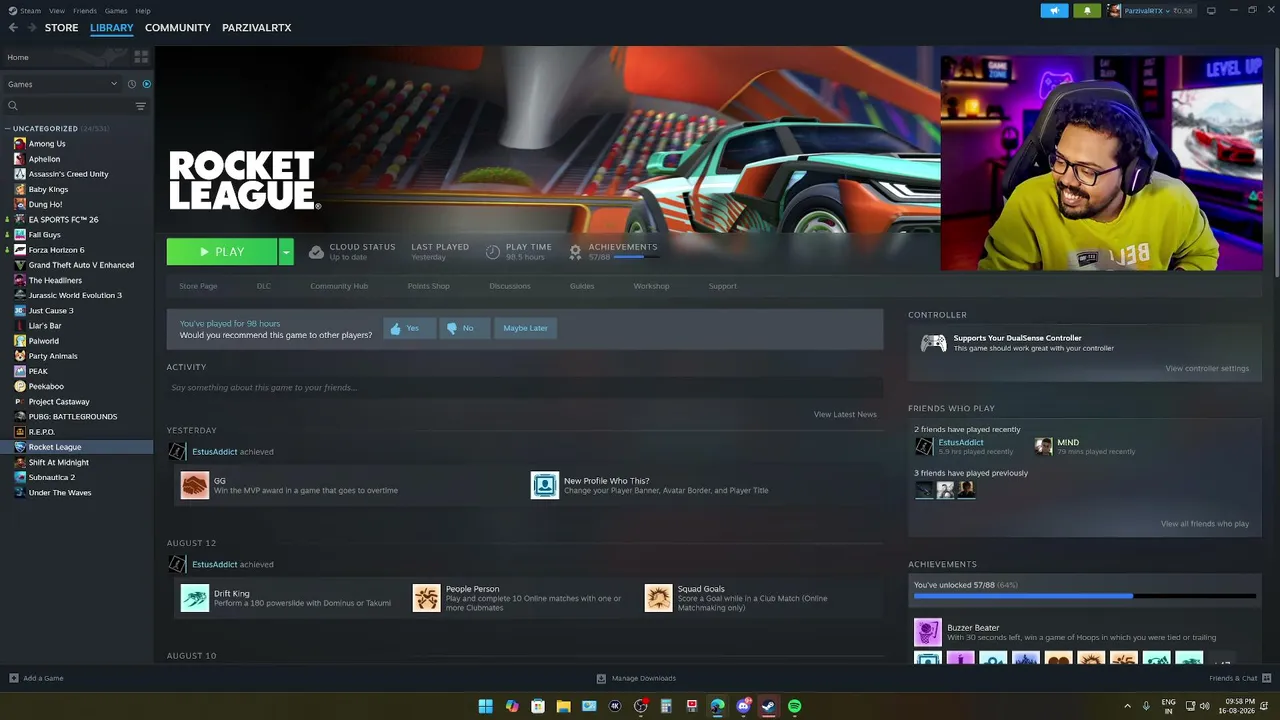Launch Rocket League with Play button
1280x720 pixels.
[222, 252]
